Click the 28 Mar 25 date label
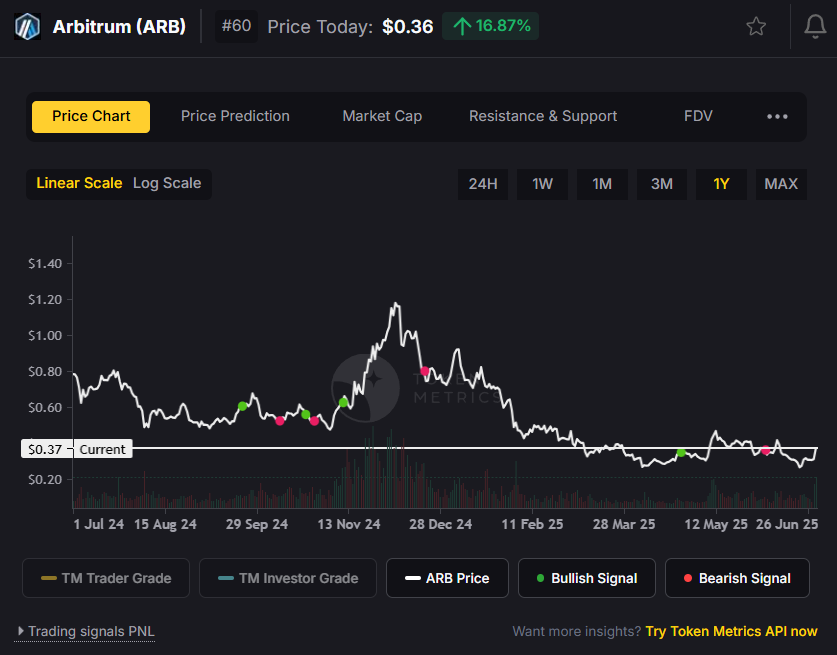The image size is (837, 655). pos(623,525)
